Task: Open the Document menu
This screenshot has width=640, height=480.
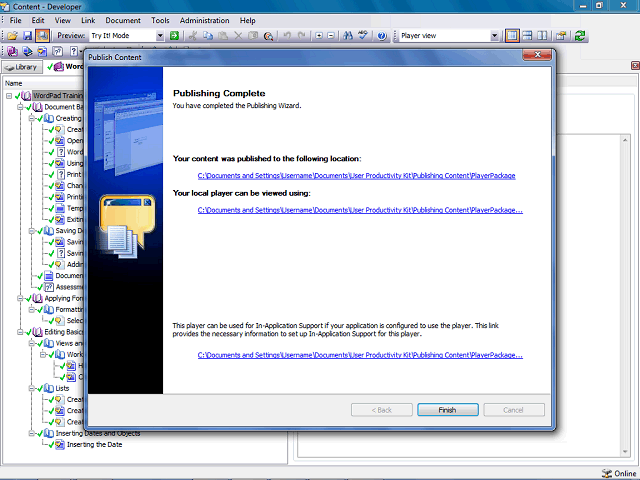Action: click(123, 20)
